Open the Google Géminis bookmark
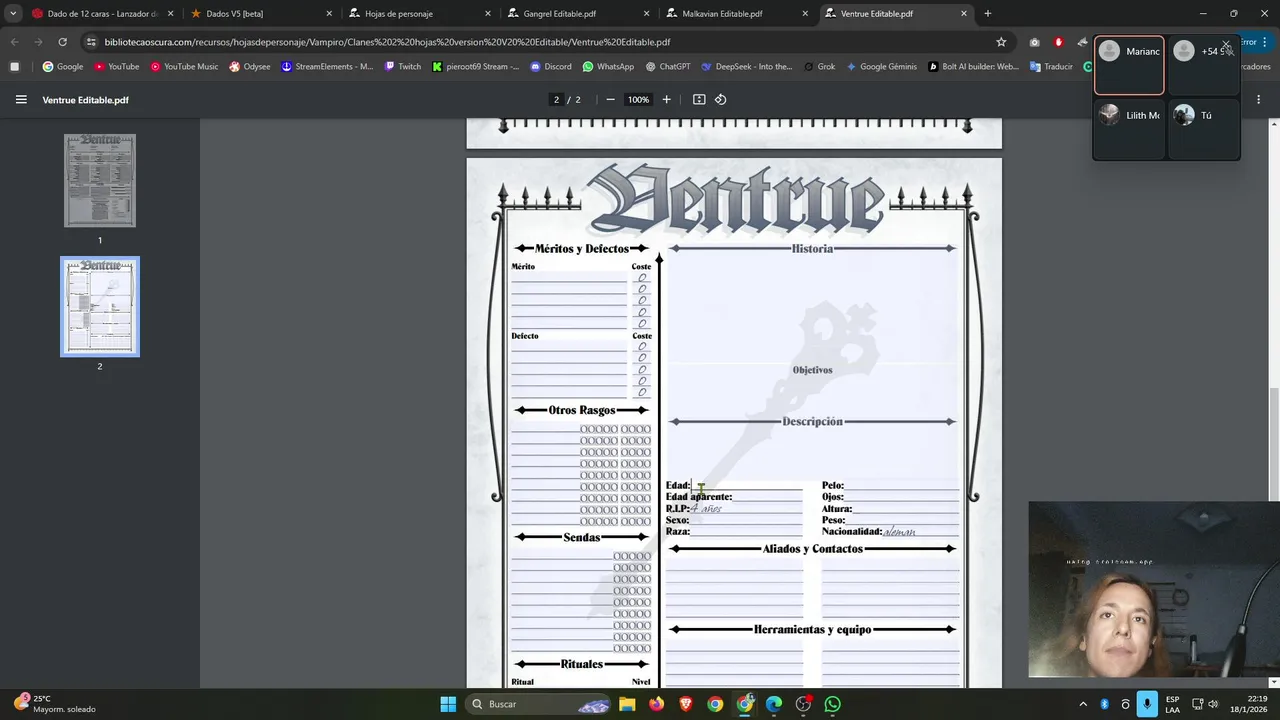Viewport: 1280px width, 720px height. point(881,67)
